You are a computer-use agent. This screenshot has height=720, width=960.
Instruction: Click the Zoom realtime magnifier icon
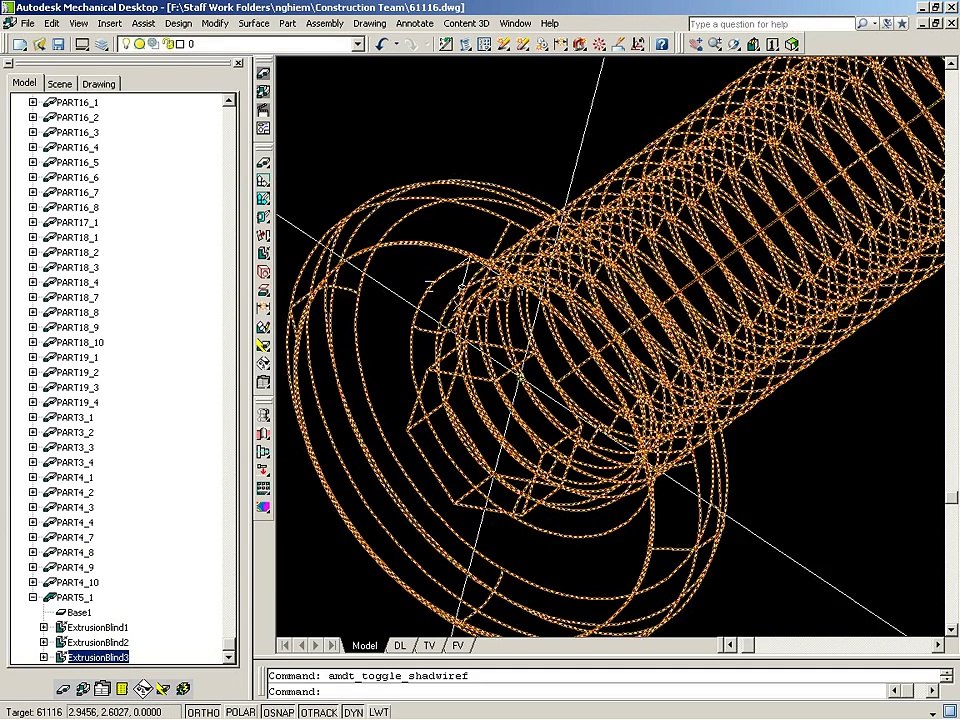(x=714, y=44)
